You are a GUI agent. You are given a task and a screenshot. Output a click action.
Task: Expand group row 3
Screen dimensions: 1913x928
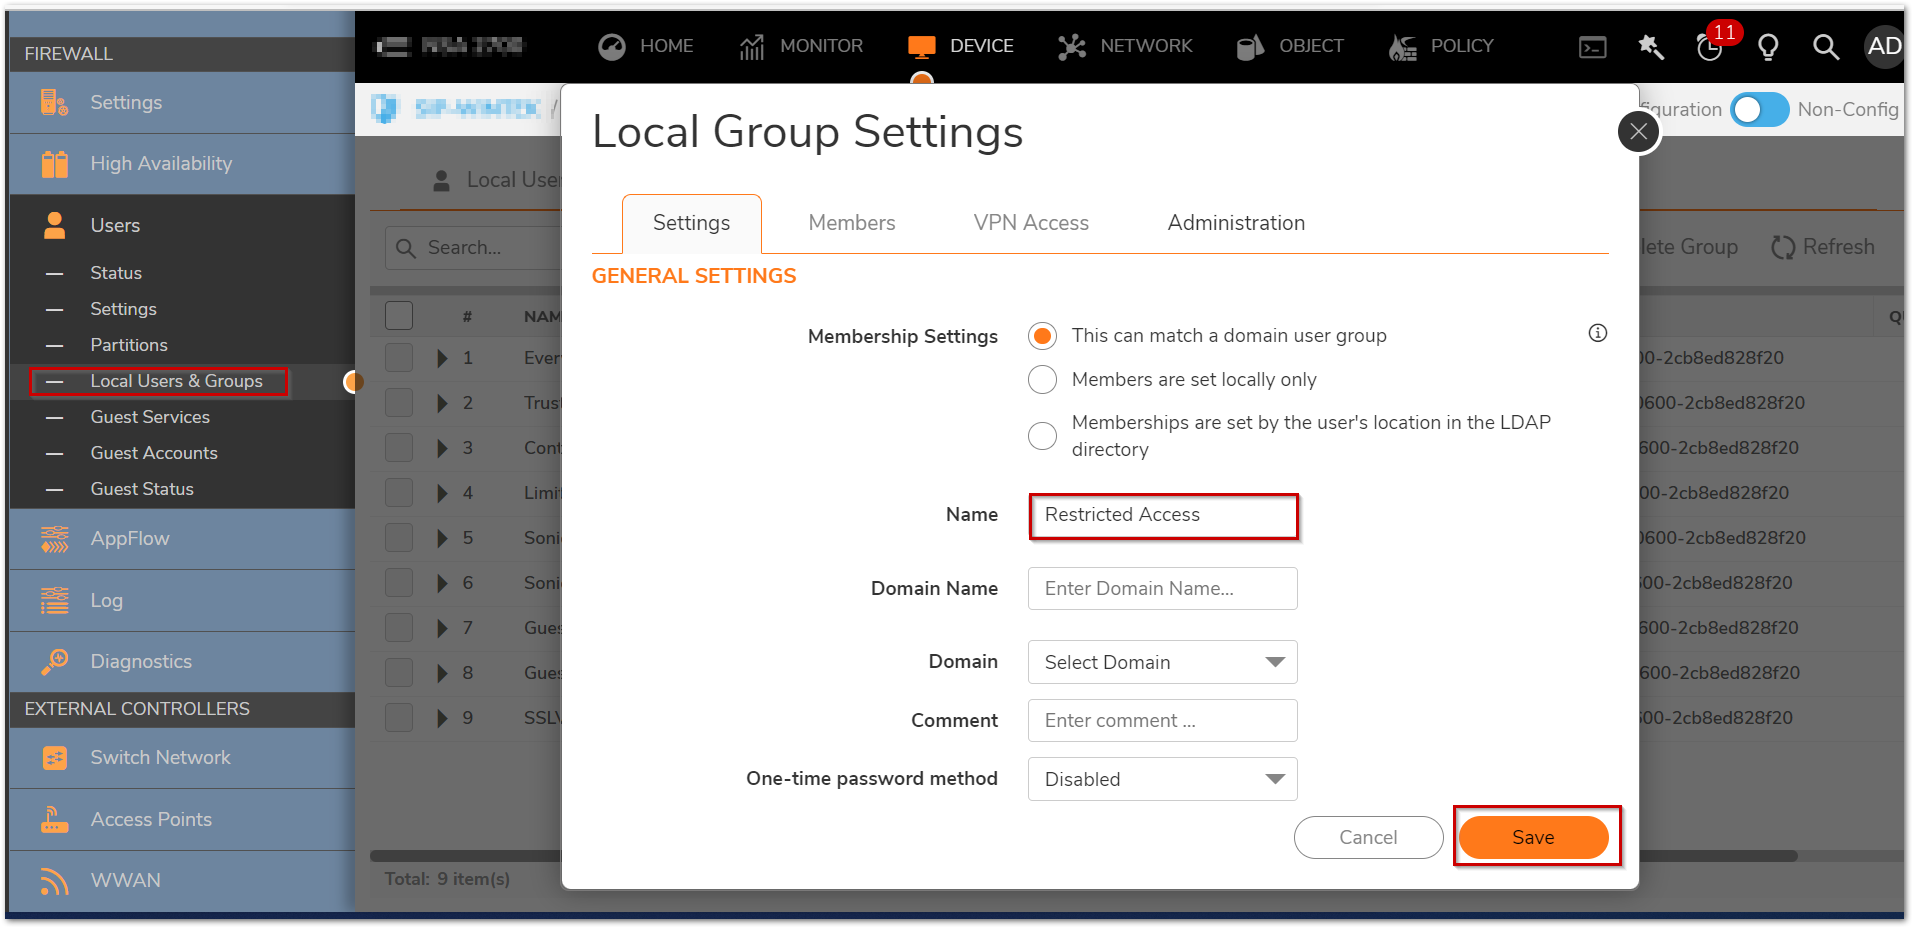tap(442, 448)
